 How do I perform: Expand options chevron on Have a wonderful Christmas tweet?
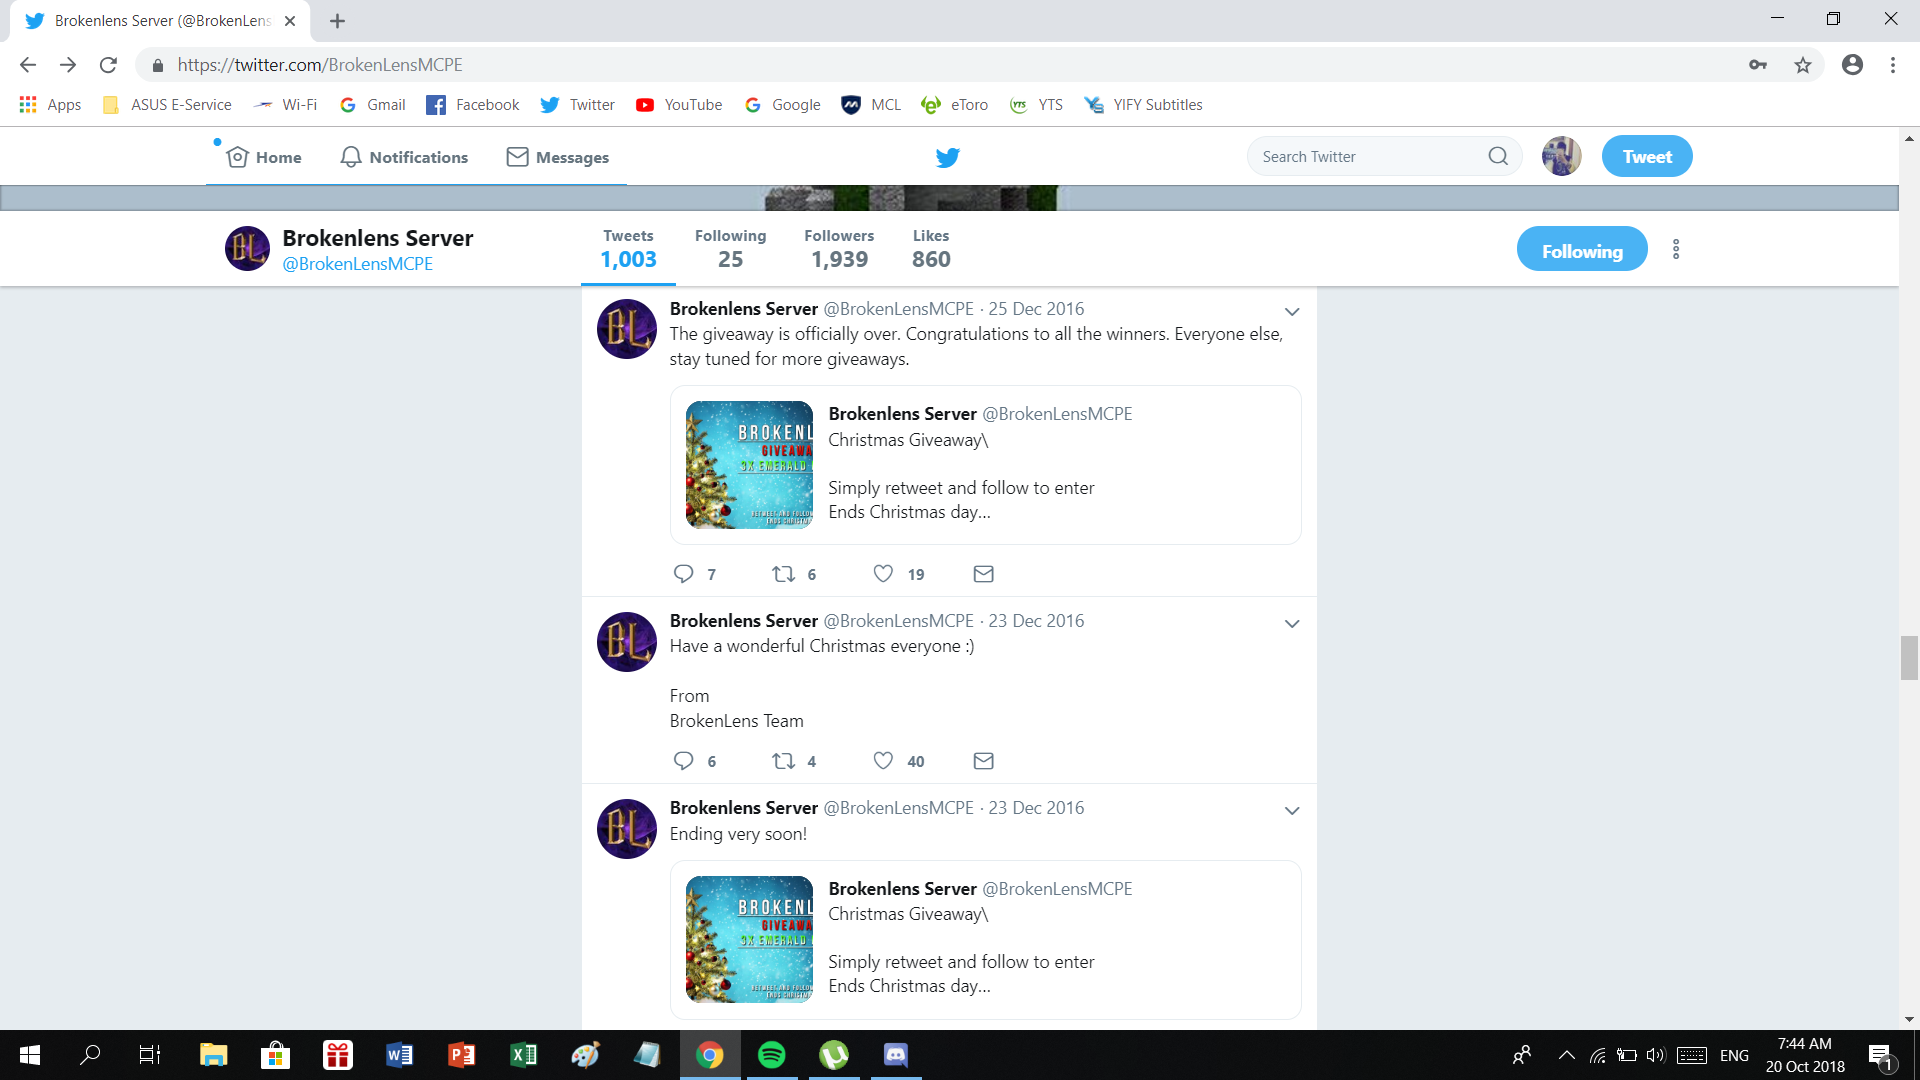click(x=1291, y=623)
